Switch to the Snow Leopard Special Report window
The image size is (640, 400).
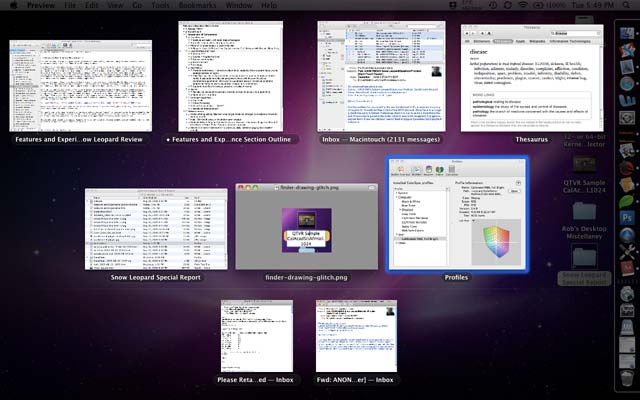pyautogui.click(x=156, y=229)
